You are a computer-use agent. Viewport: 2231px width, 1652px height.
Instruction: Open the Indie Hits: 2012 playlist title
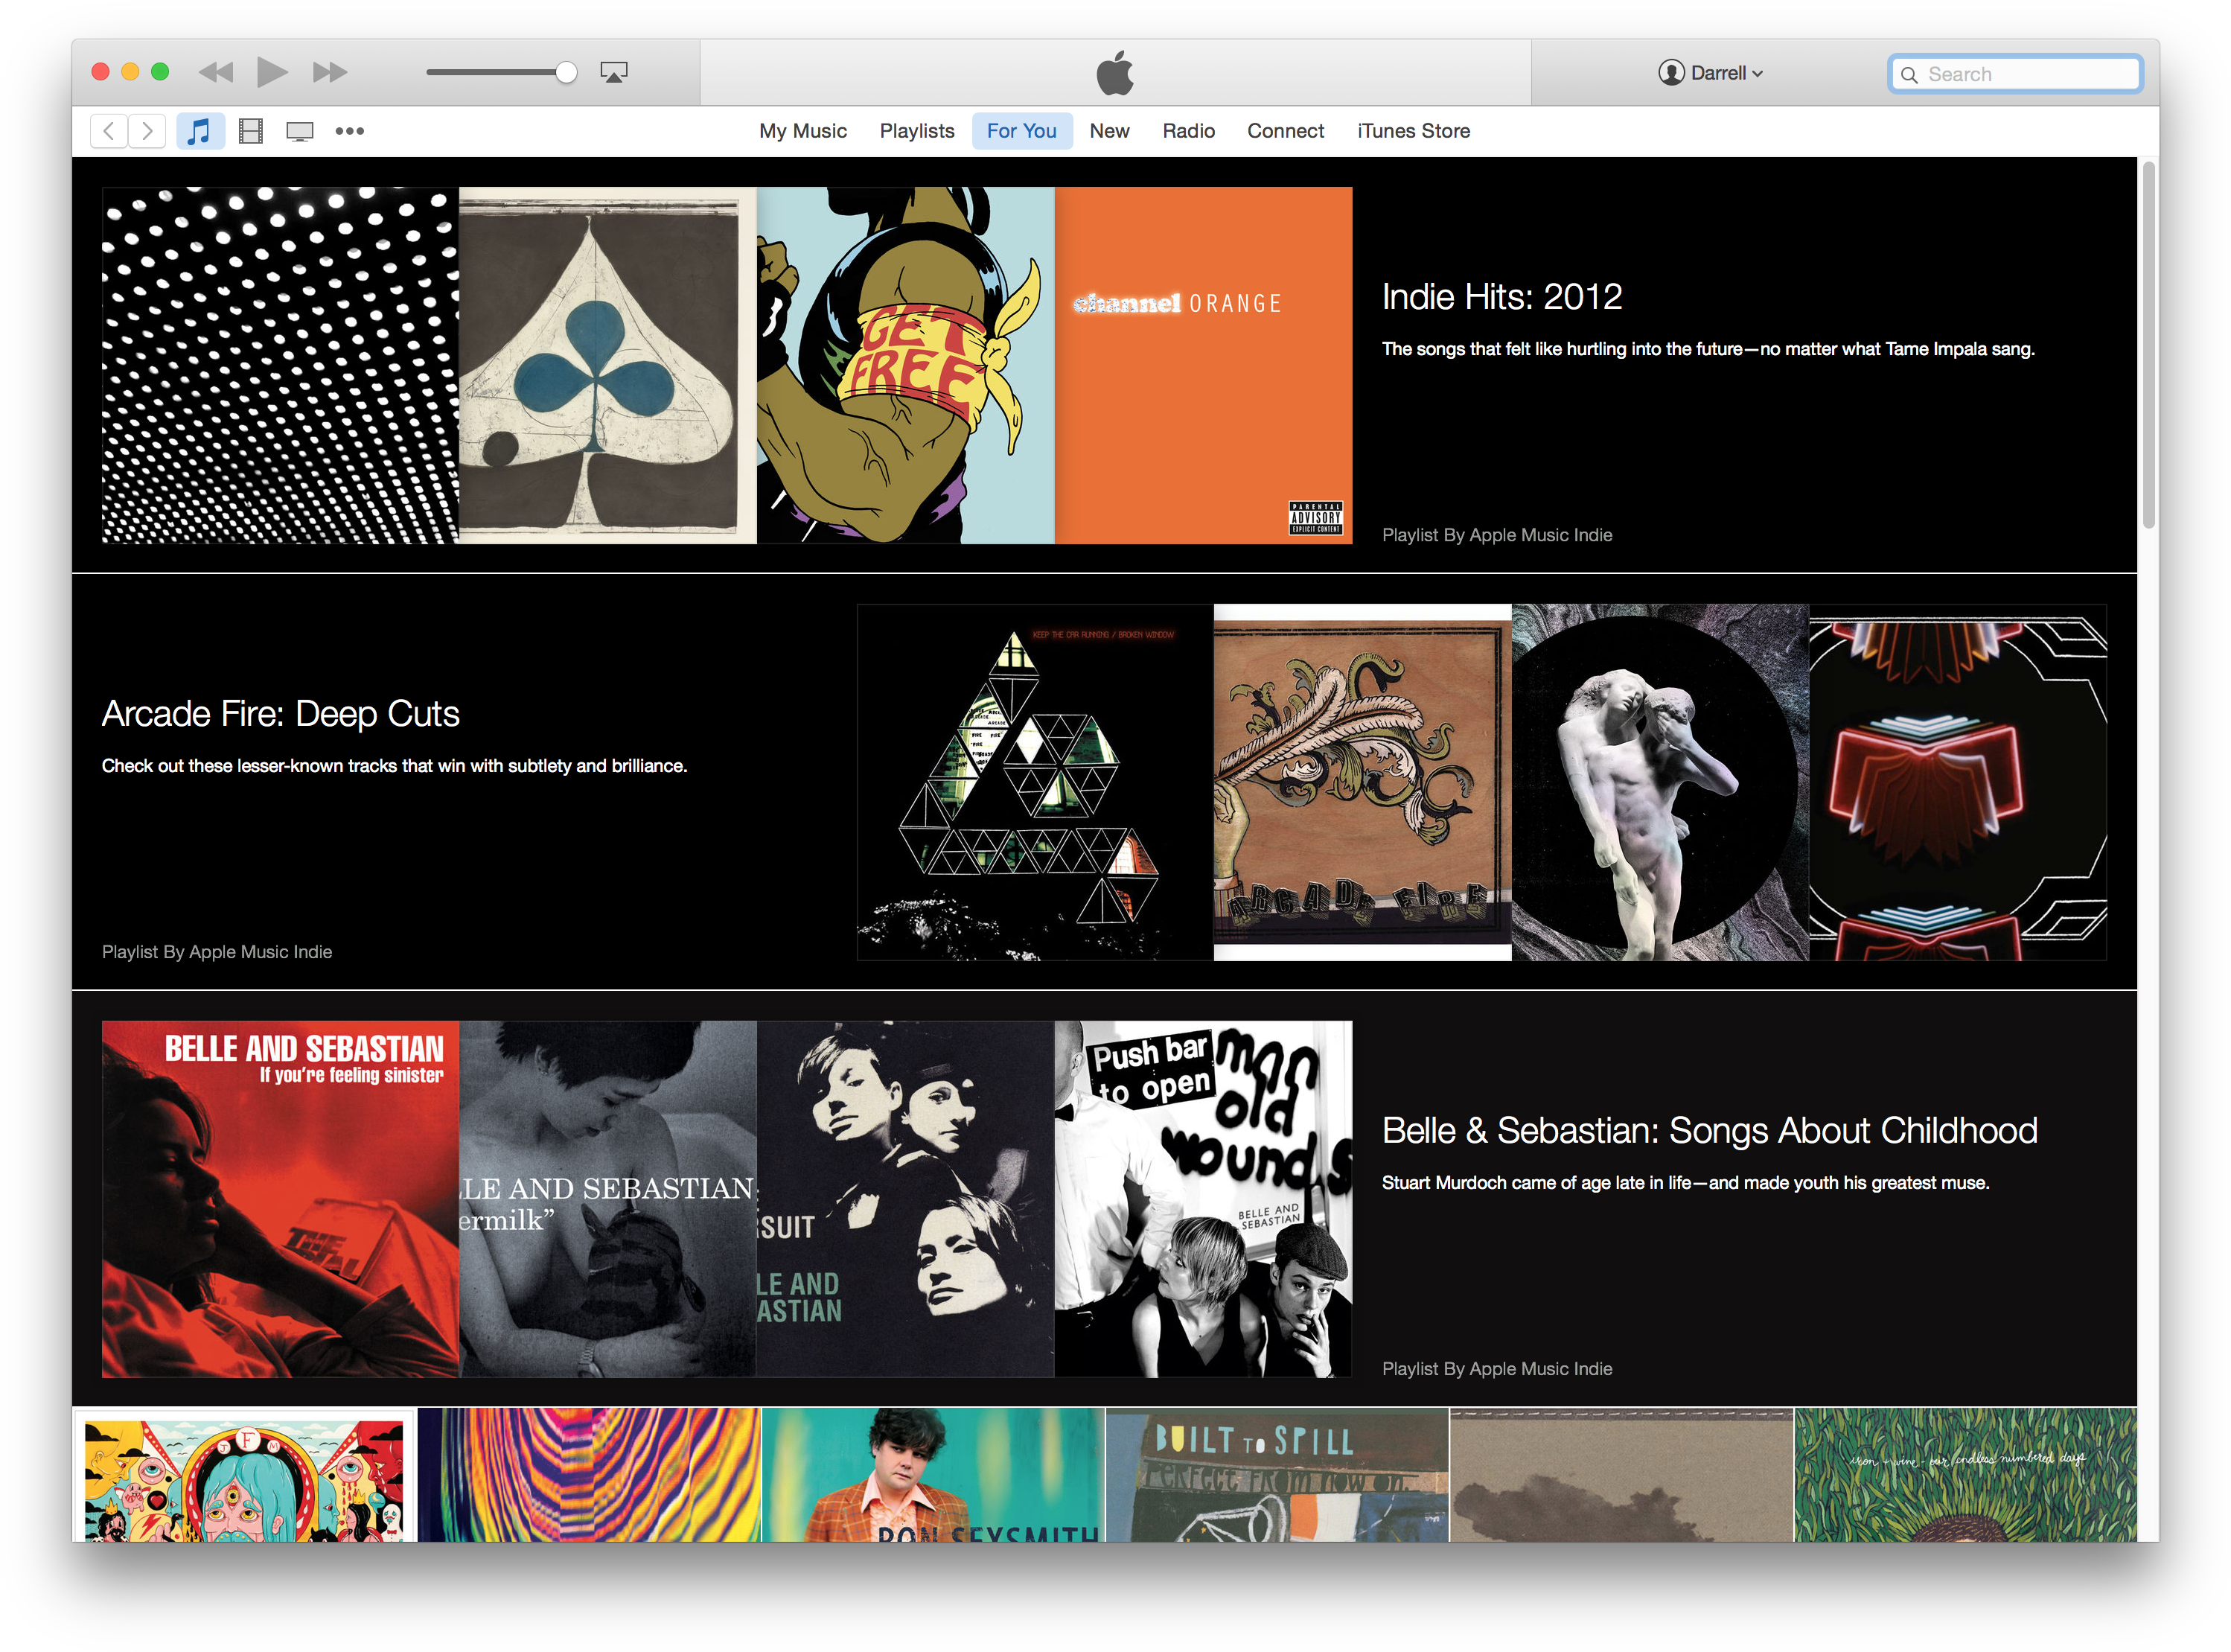click(x=1501, y=297)
